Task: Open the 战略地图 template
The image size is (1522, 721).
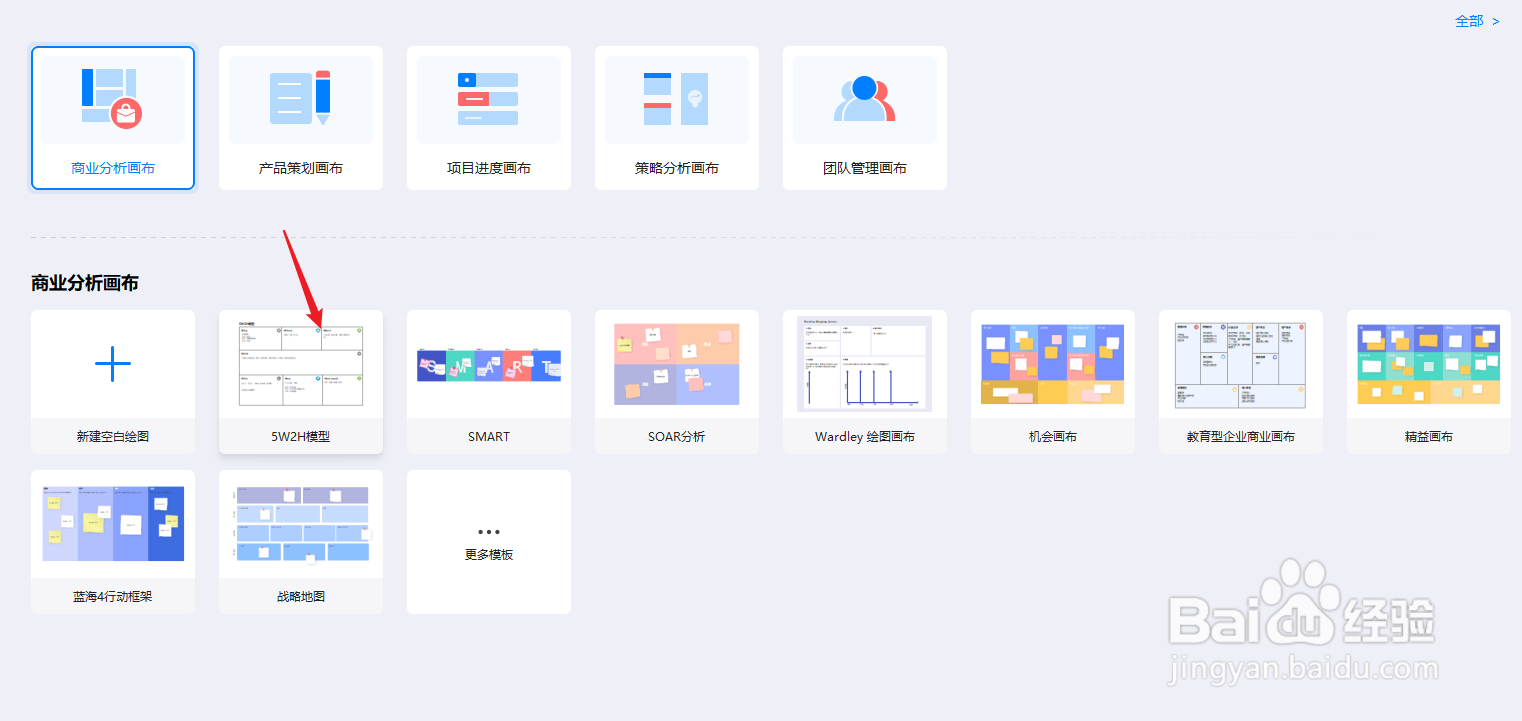Action: (x=300, y=523)
